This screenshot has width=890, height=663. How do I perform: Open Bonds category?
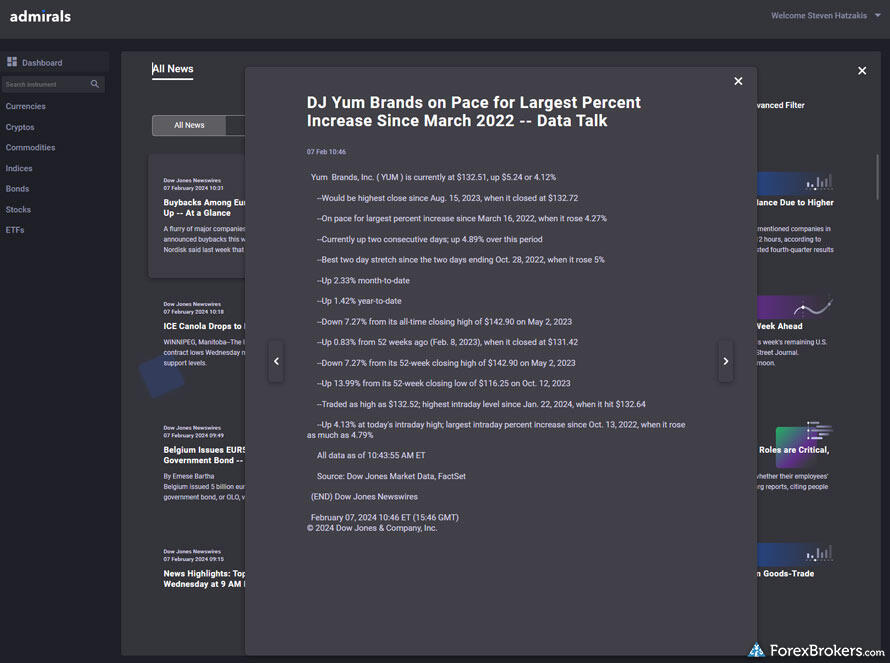pos(17,188)
